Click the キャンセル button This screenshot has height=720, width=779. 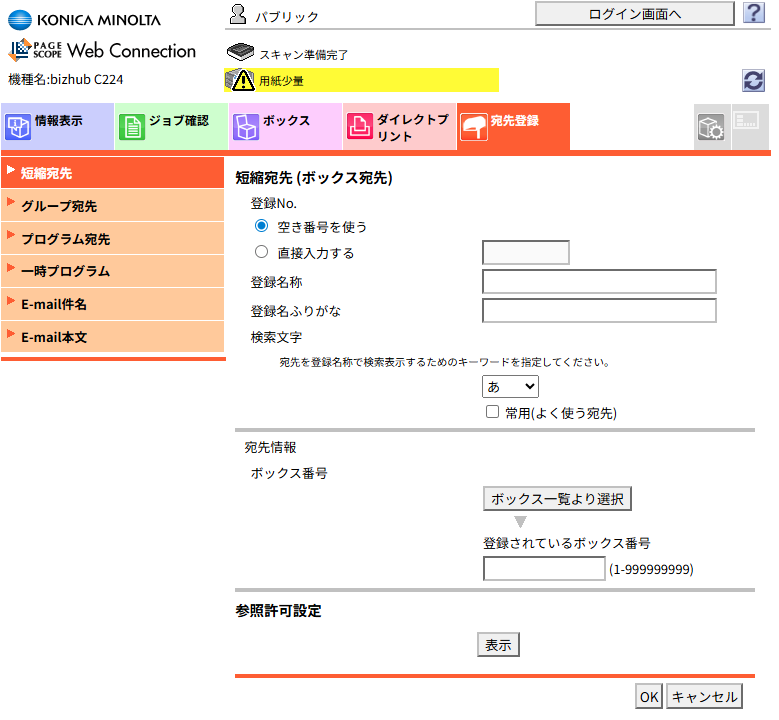(704, 697)
